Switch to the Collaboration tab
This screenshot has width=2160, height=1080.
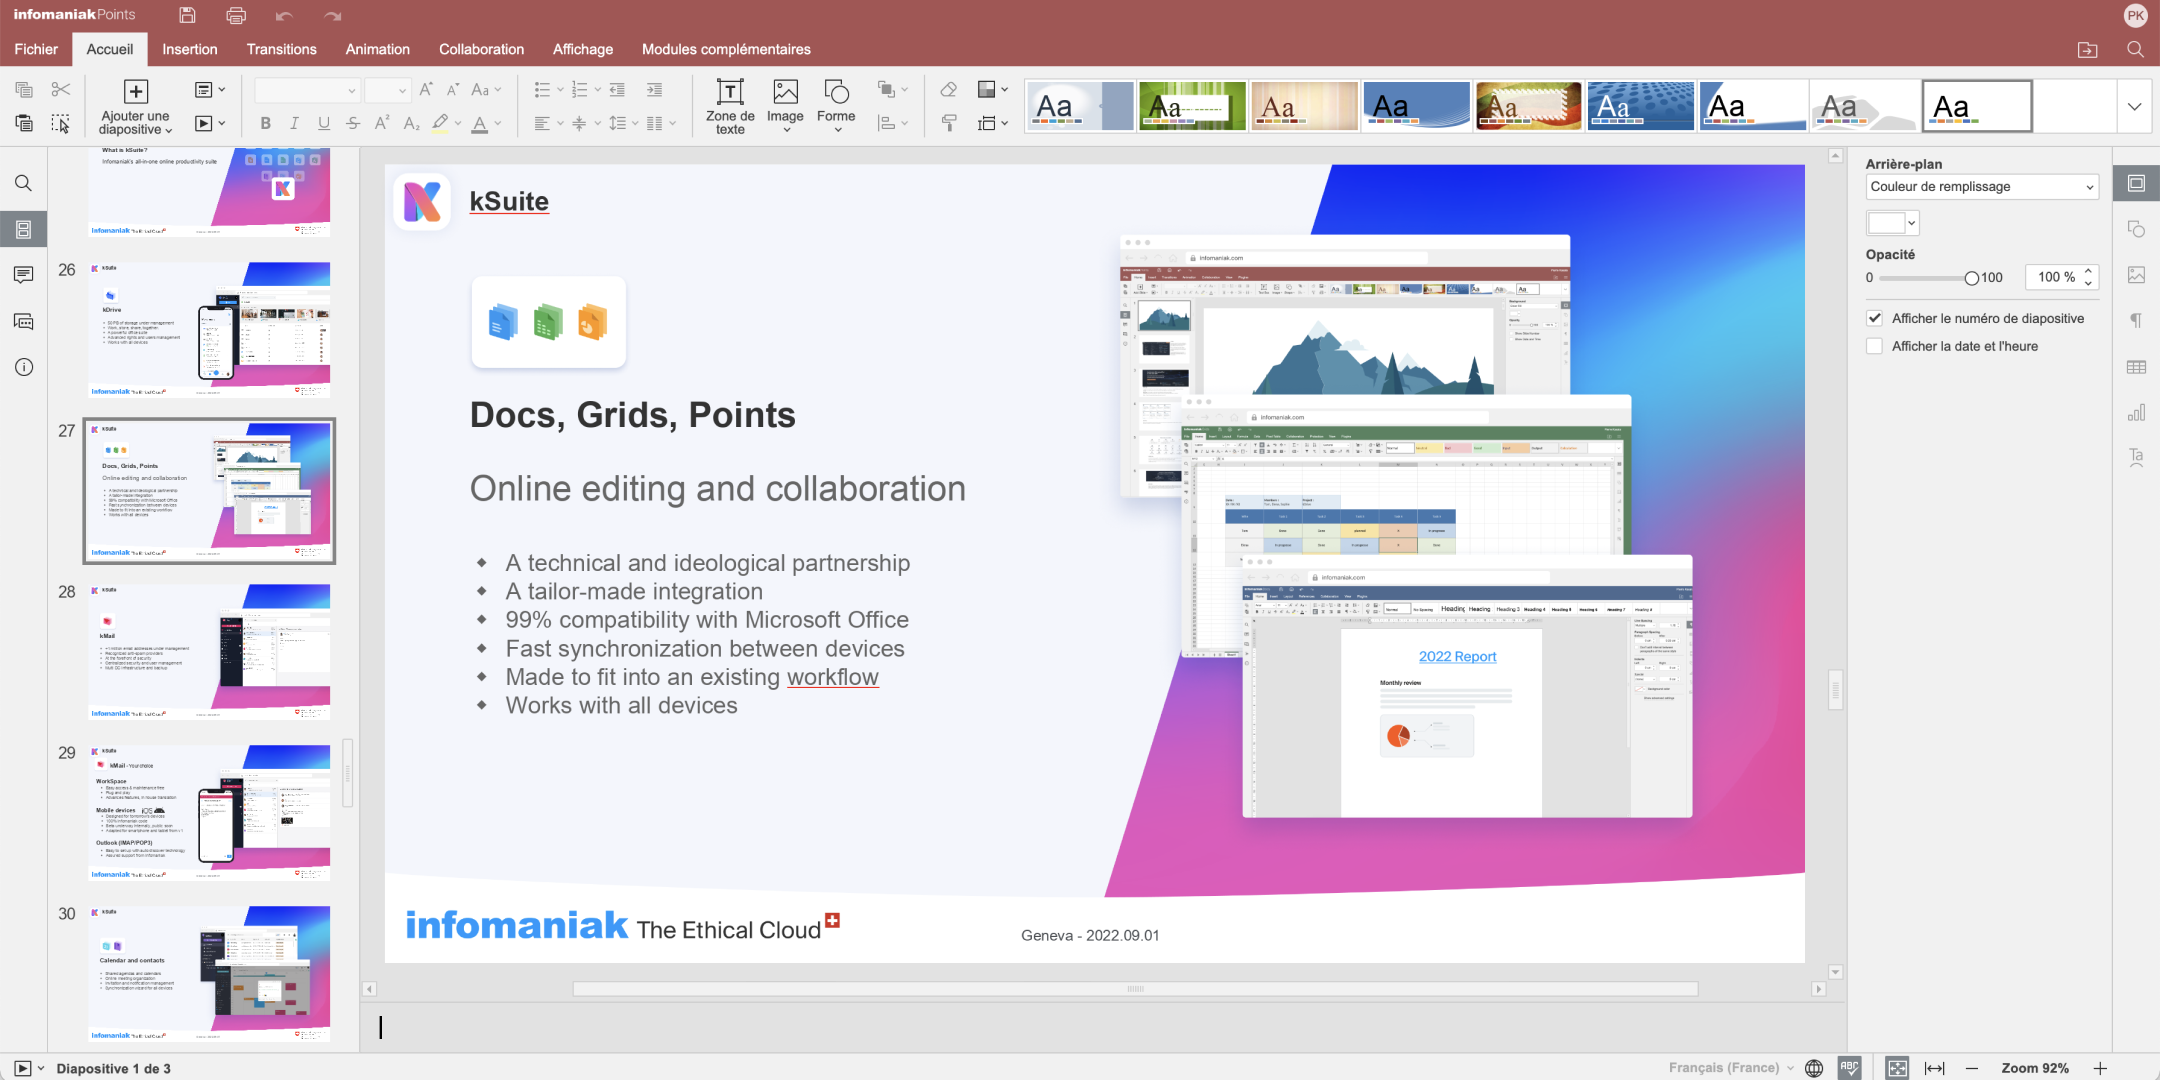click(481, 49)
